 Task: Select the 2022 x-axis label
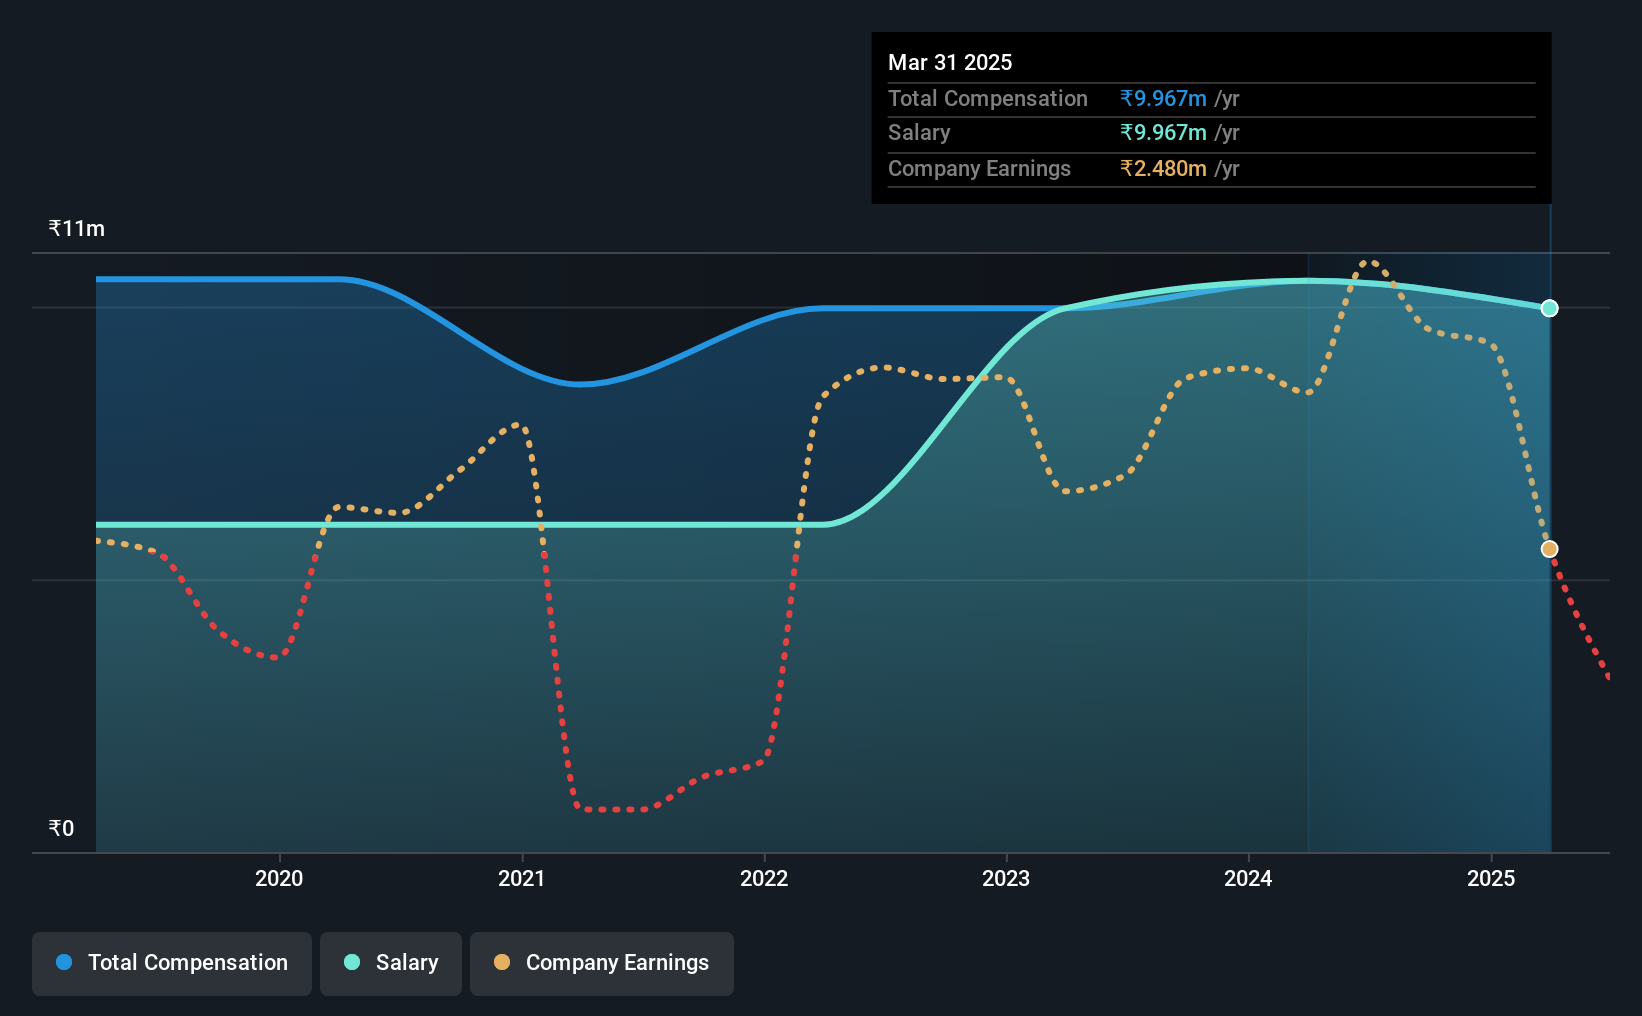point(764,878)
